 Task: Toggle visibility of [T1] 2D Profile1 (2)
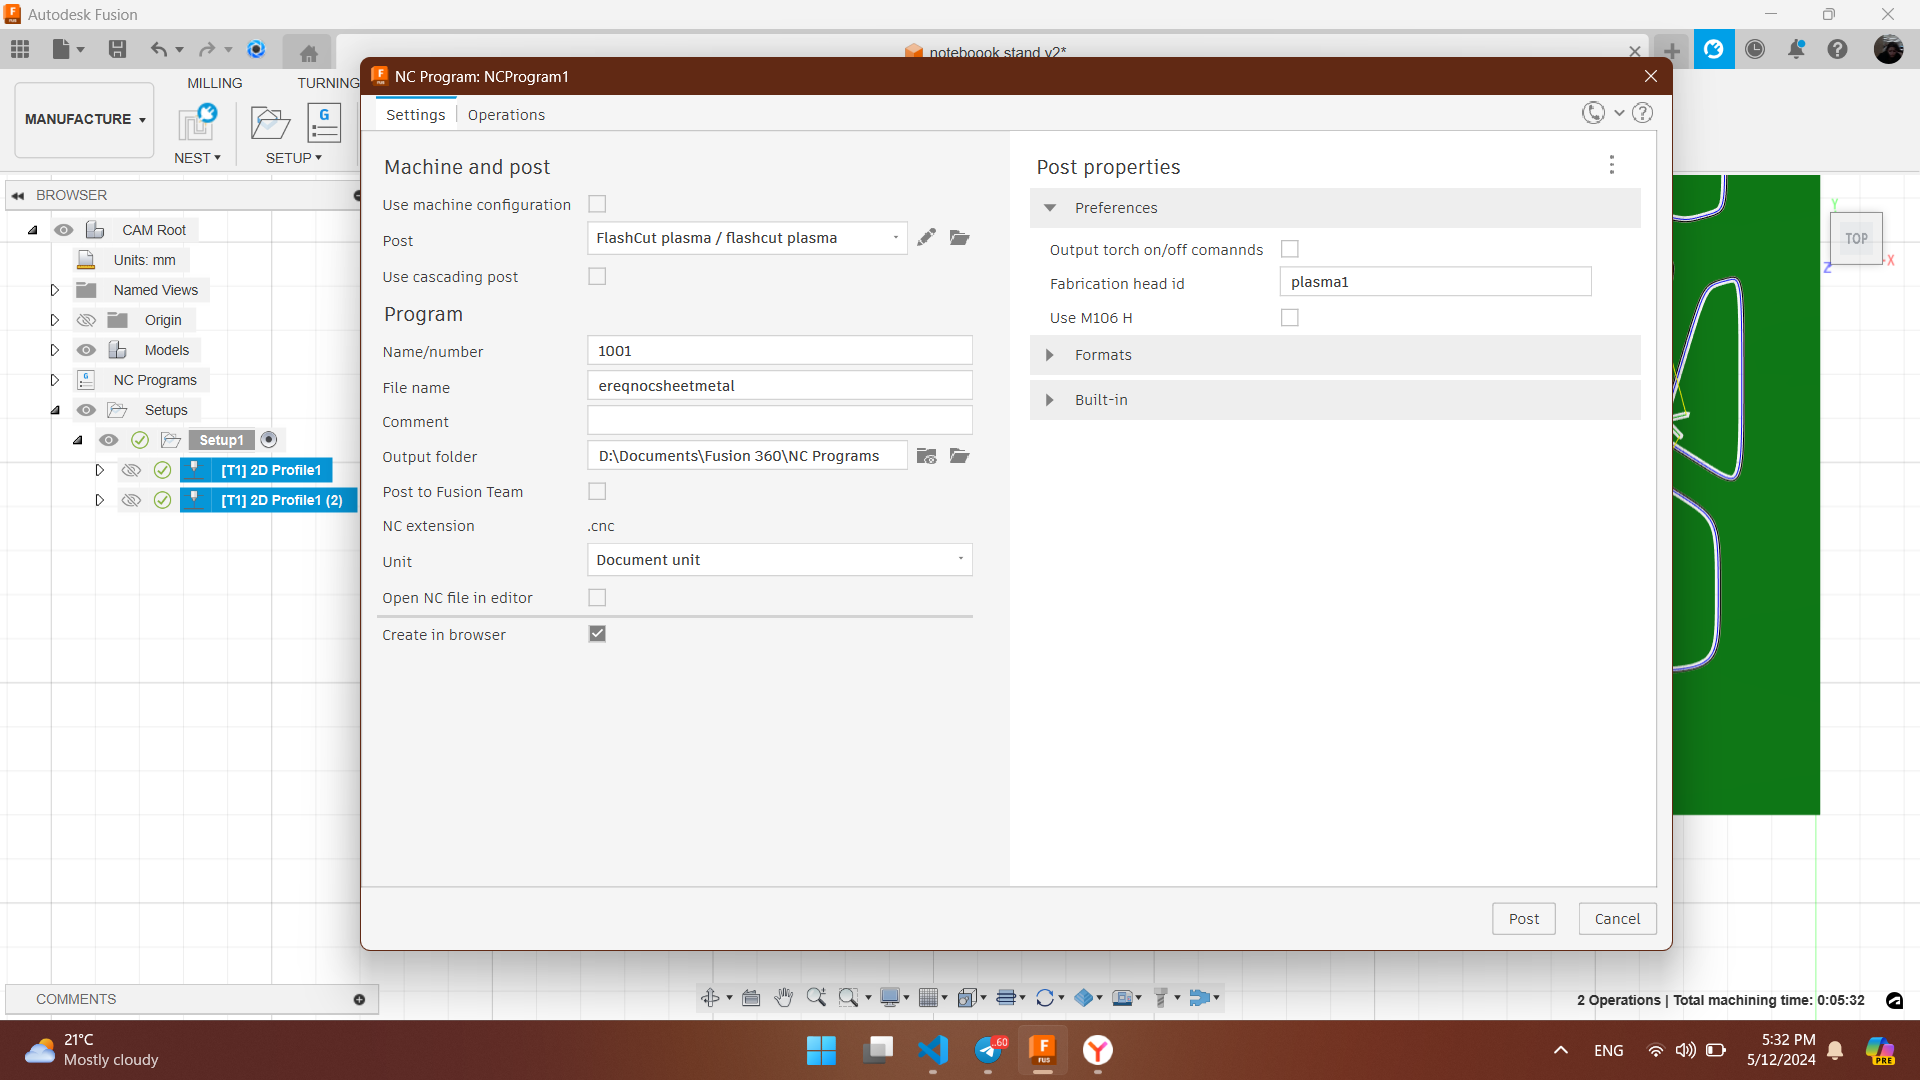click(131, 500)
